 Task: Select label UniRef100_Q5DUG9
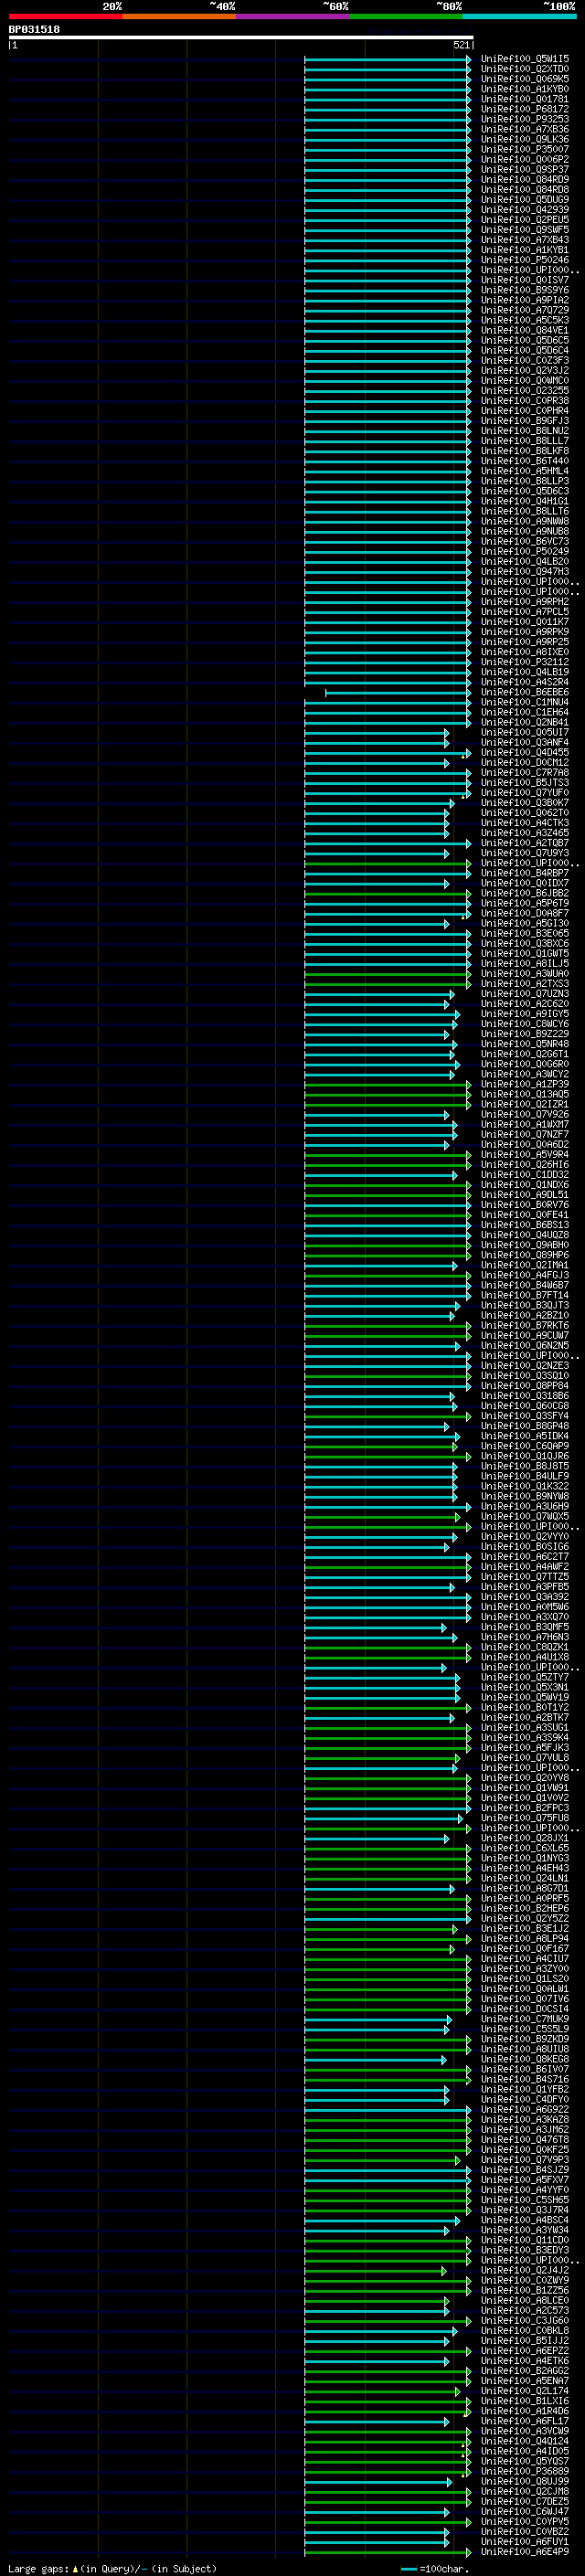(525, 200)
